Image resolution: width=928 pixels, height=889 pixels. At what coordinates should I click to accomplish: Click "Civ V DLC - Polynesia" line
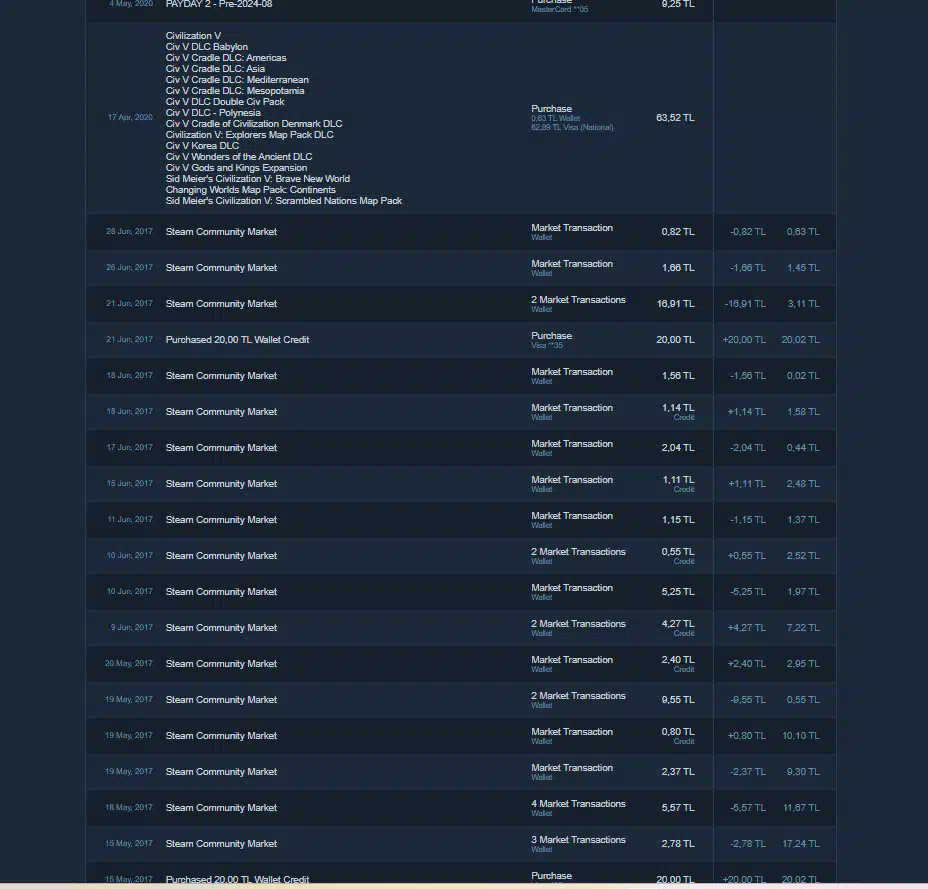tap(213, 112)
